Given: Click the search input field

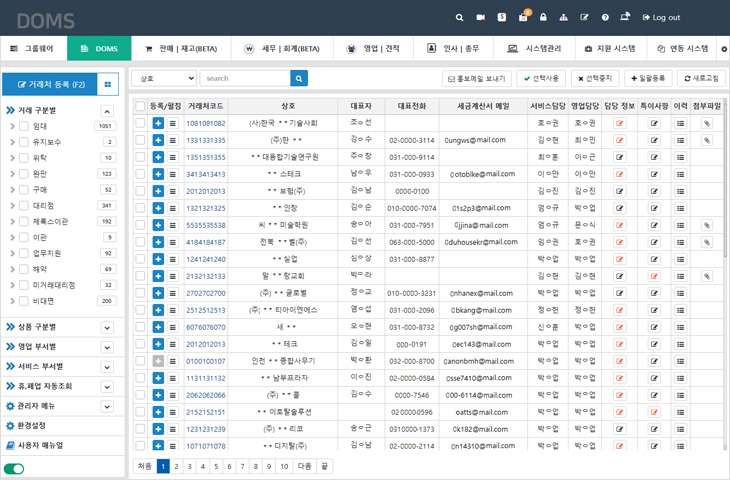Looking at the screenshot, I should [245, 78].
